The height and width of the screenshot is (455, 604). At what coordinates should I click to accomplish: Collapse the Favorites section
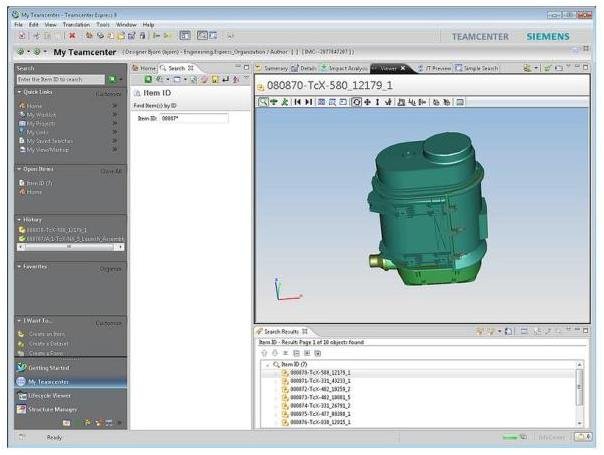point(19,267)
